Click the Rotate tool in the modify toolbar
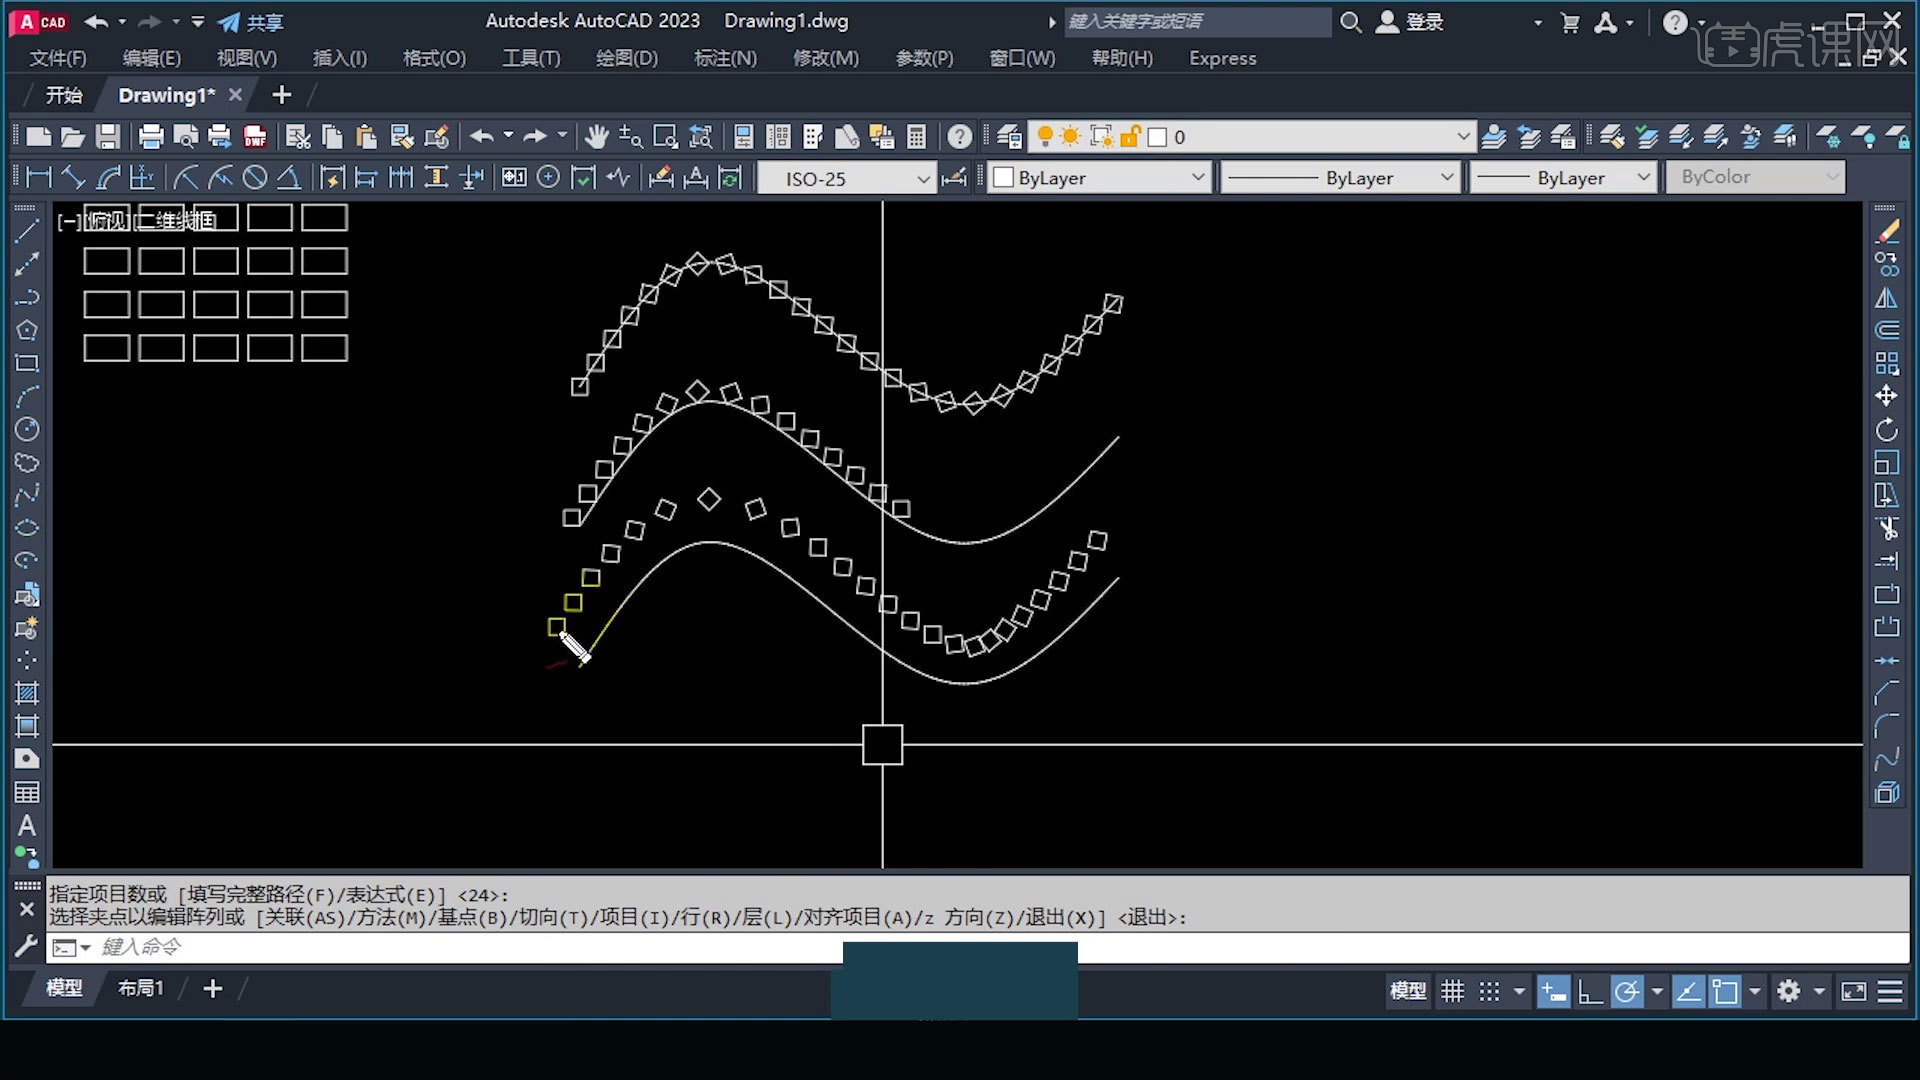The height and width of the screenshot is (1080, 1920). [1886, 430]
